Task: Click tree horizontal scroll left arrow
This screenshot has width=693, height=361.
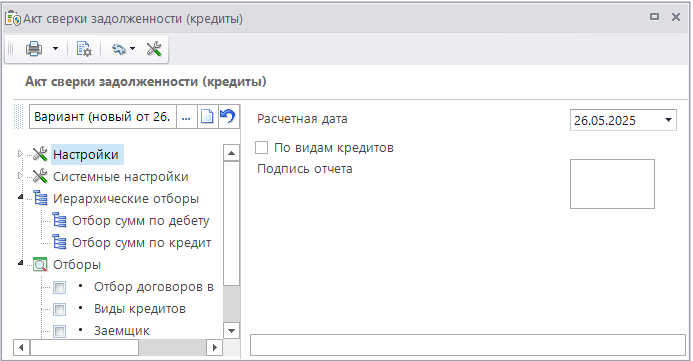Action: [x=21, y=348]
